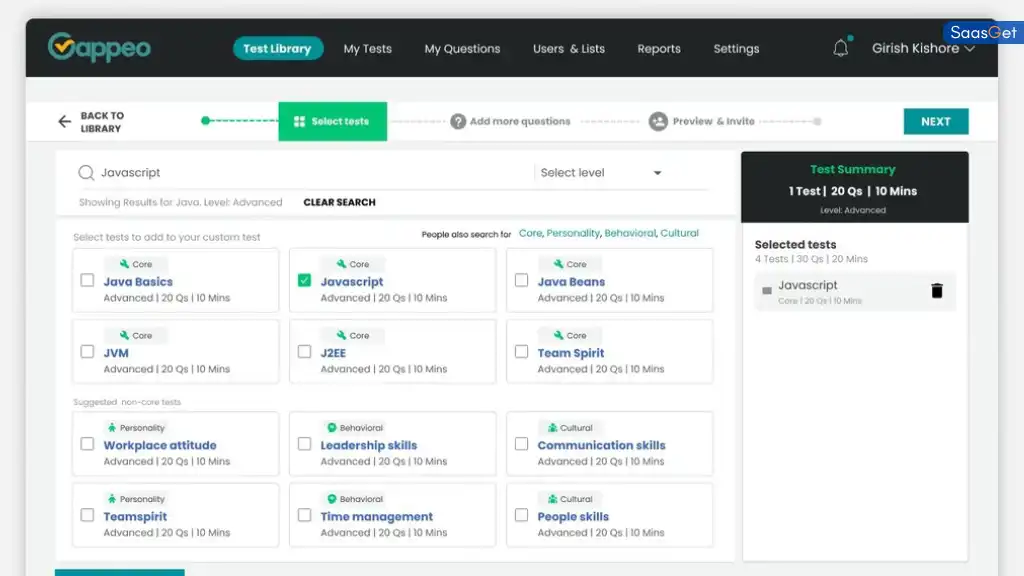
Task: Delete Javascript using the trash icon
Action: click(x=936, y=291)
